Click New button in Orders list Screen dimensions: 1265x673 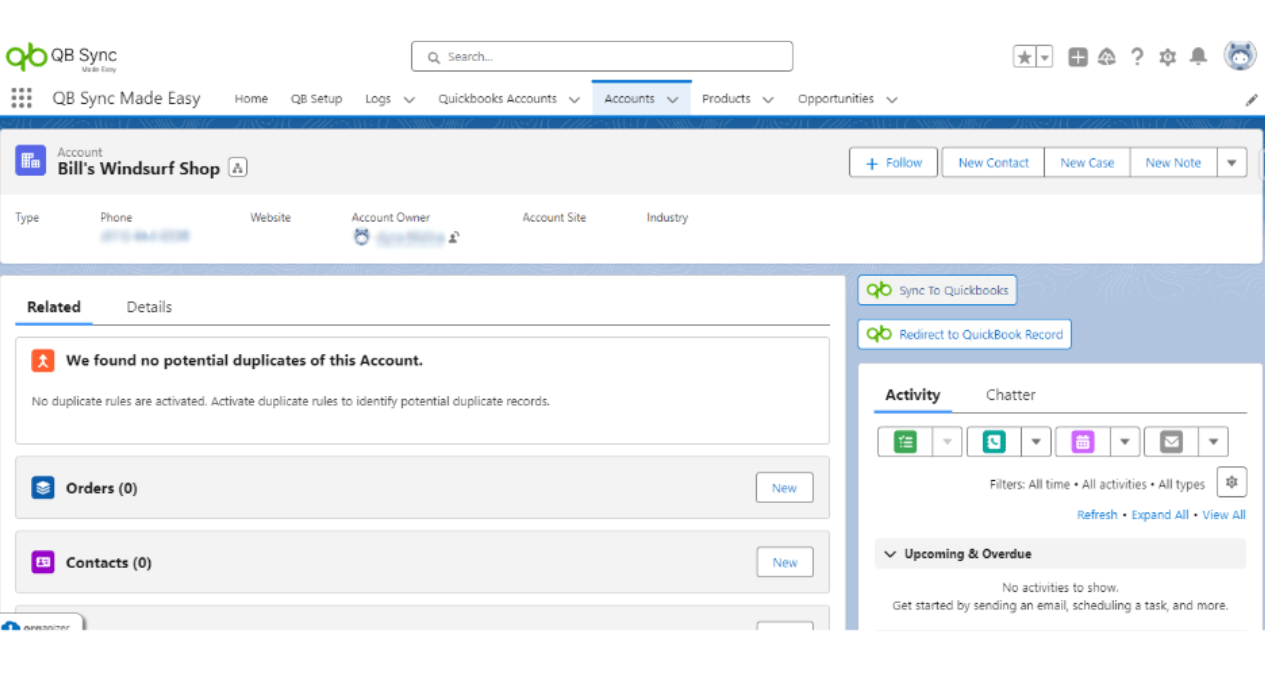pos(784,488)
